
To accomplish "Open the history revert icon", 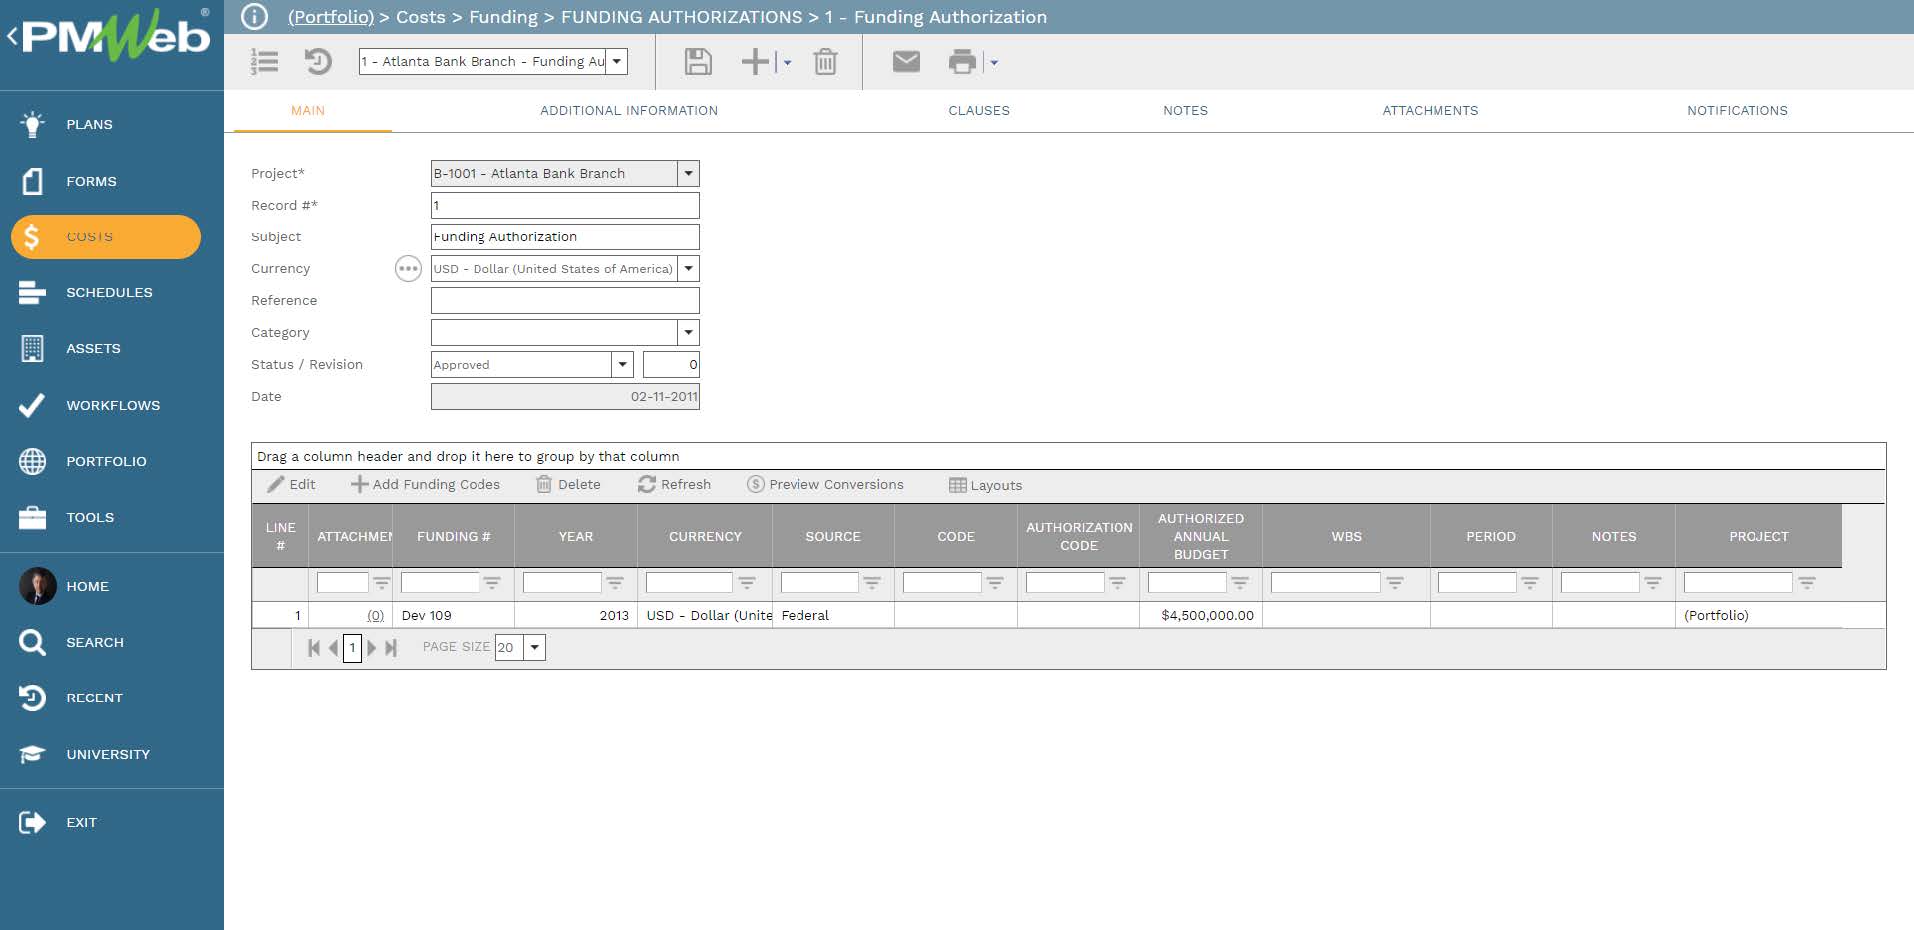I will (318, 62).
